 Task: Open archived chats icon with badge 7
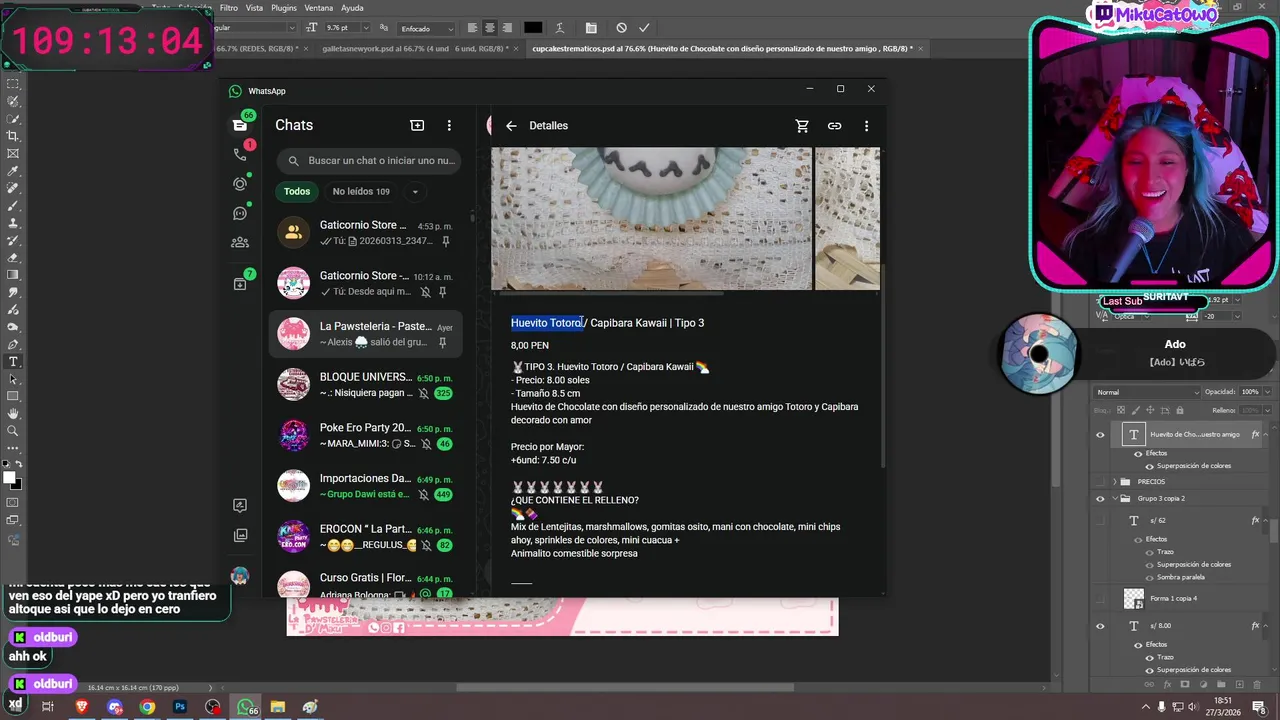pyautogui.click(x=240, y=284)
